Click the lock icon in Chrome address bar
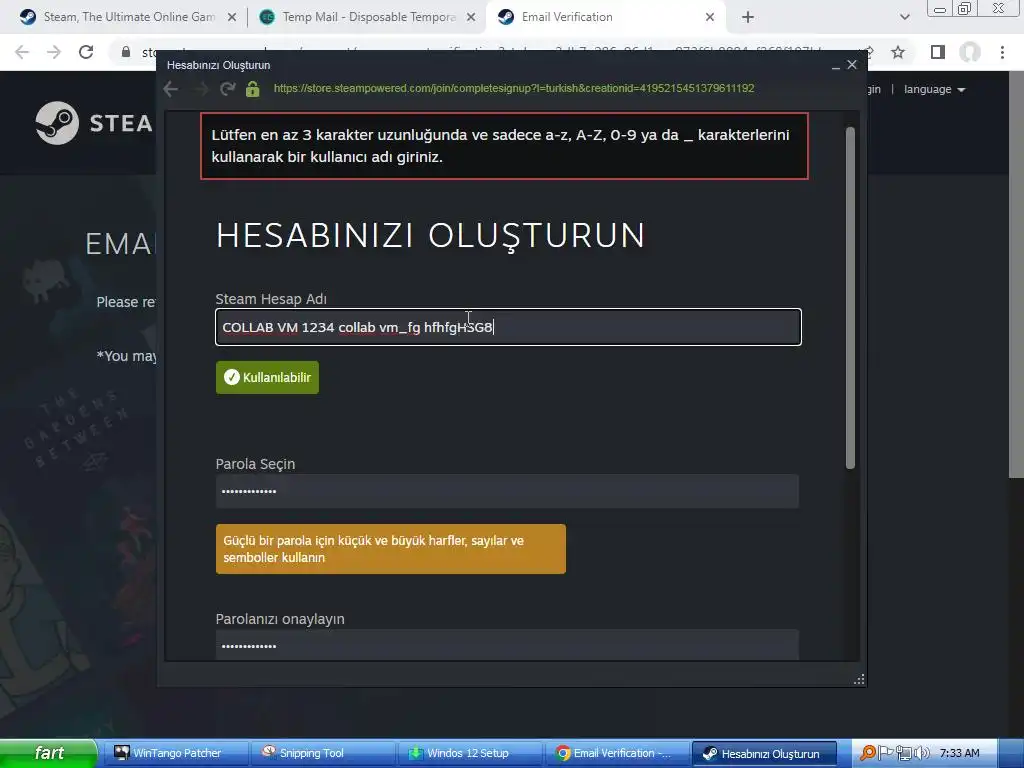Screen dimensions: 1024x768 point(125,52)
